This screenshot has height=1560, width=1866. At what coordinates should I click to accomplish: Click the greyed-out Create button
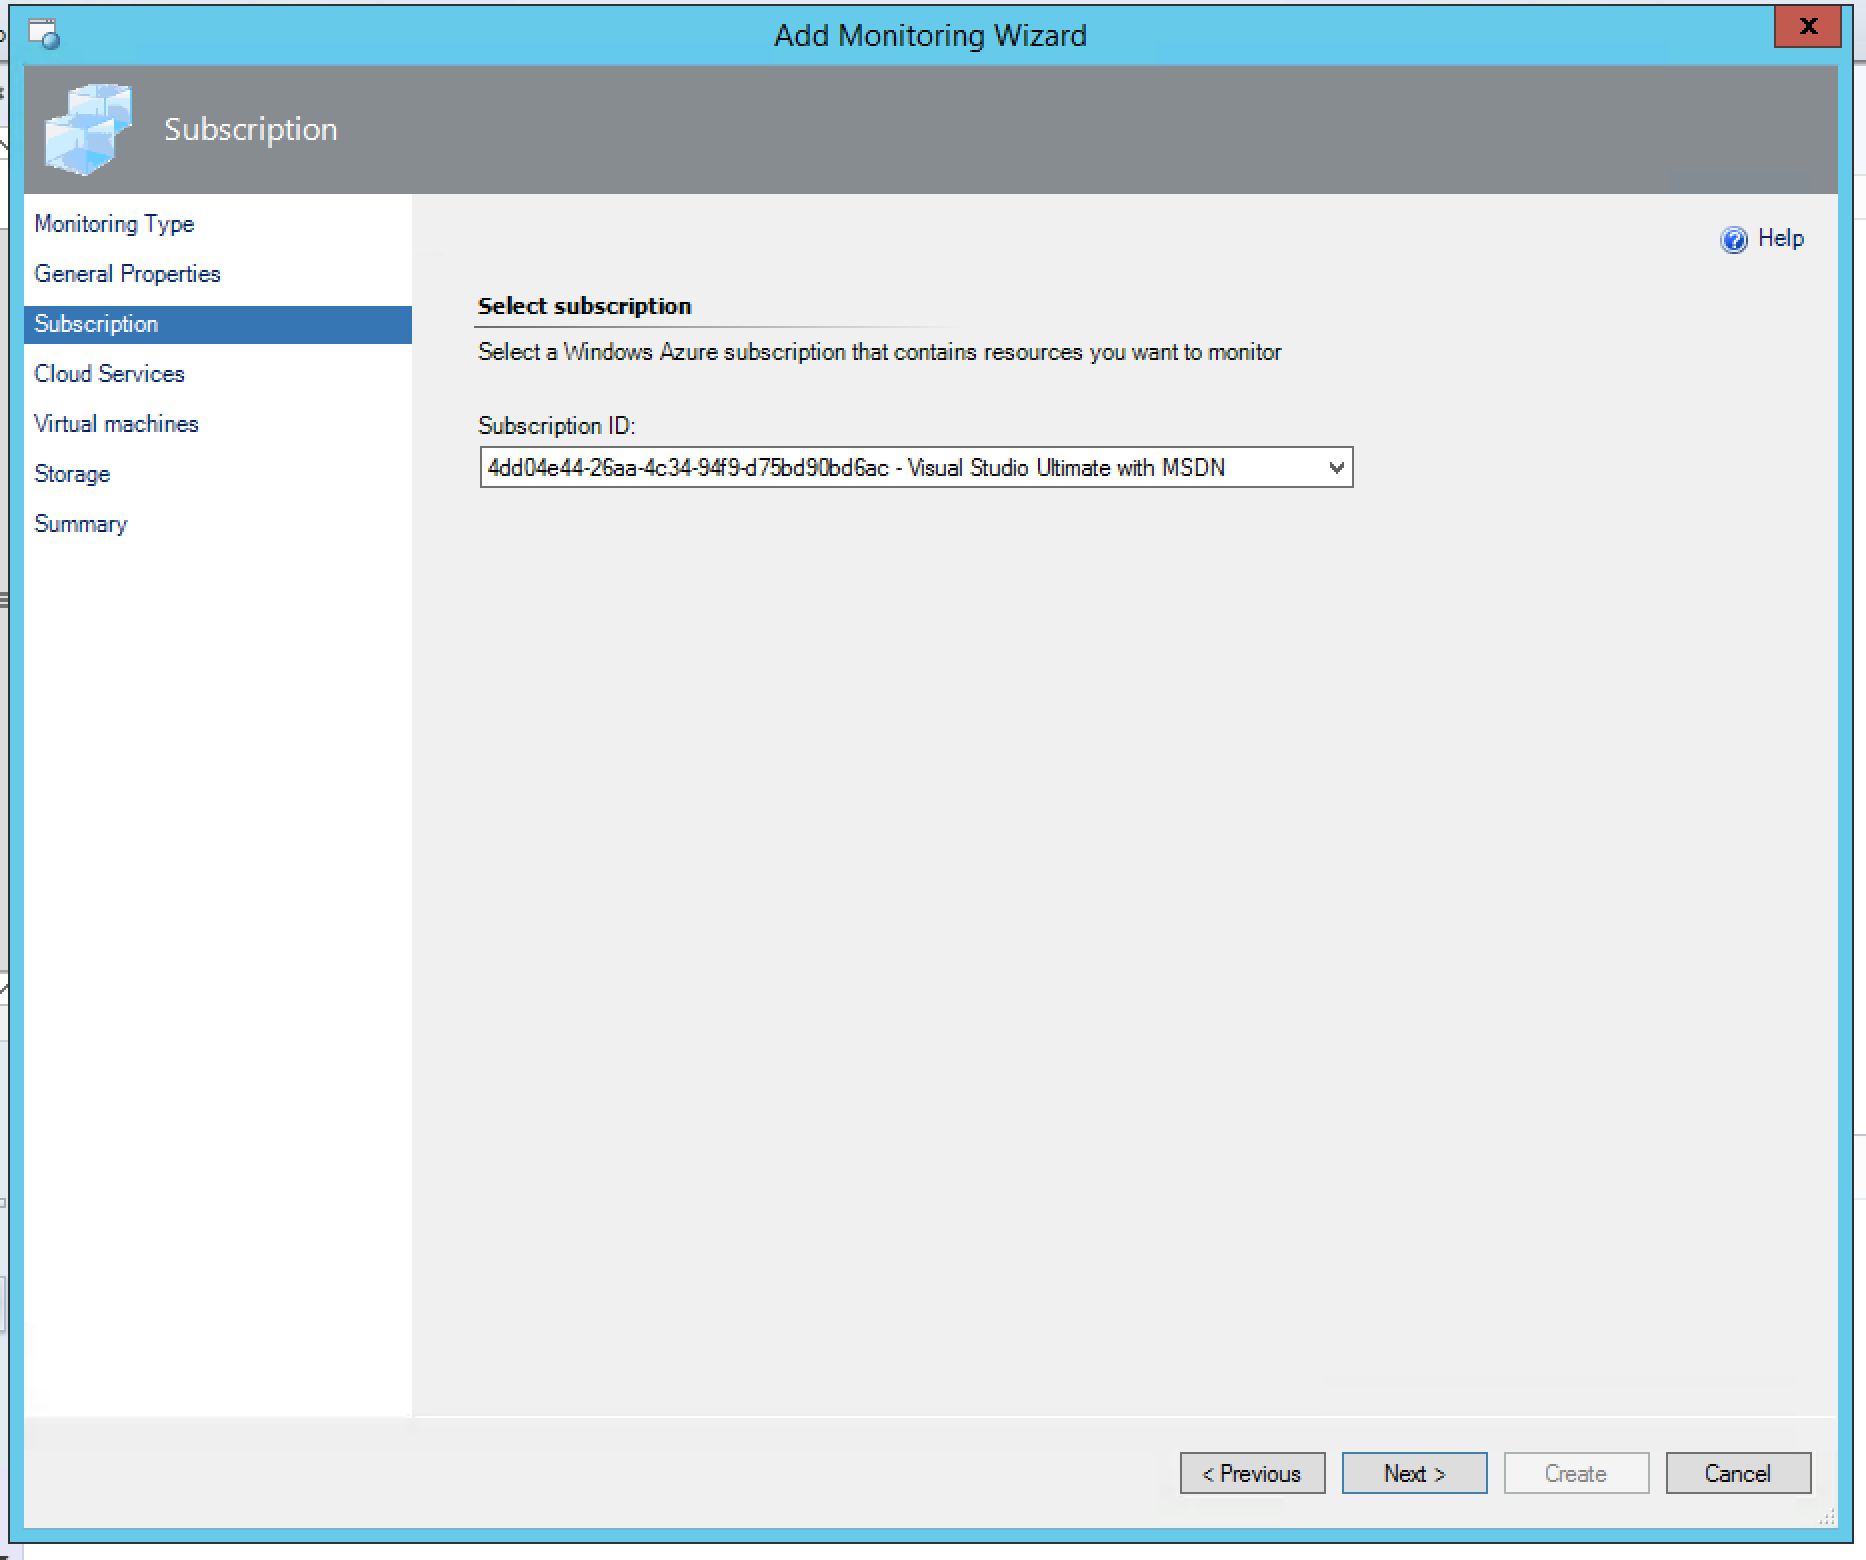pos(1576,1473)
